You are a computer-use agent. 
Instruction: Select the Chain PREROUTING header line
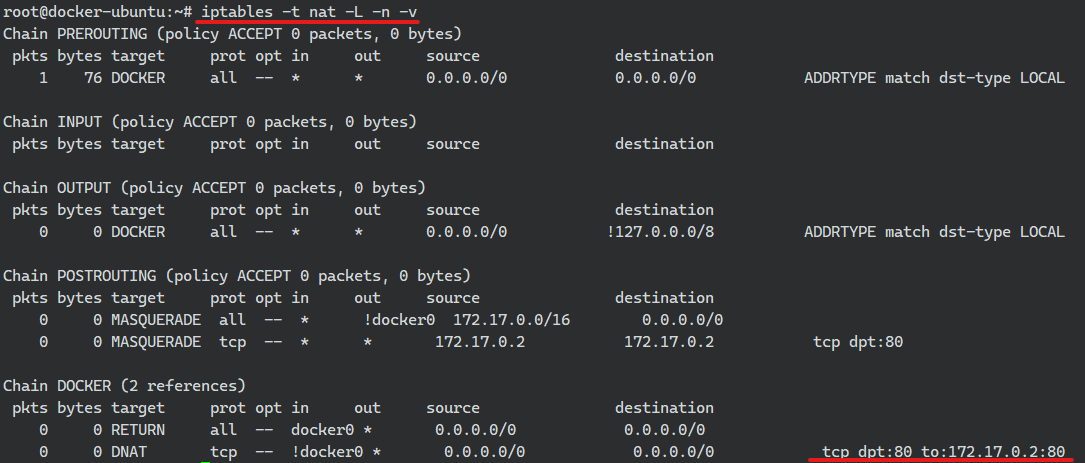click(232, 34)
